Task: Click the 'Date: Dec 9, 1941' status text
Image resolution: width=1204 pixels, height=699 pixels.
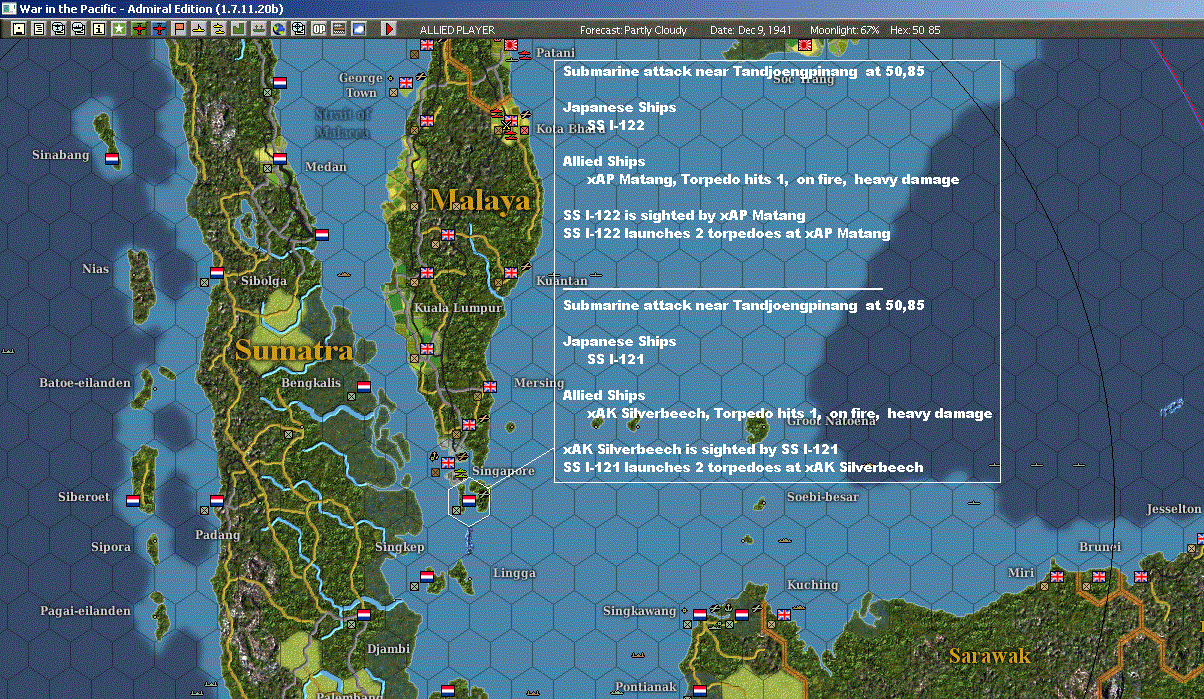Action: point(750,30)
